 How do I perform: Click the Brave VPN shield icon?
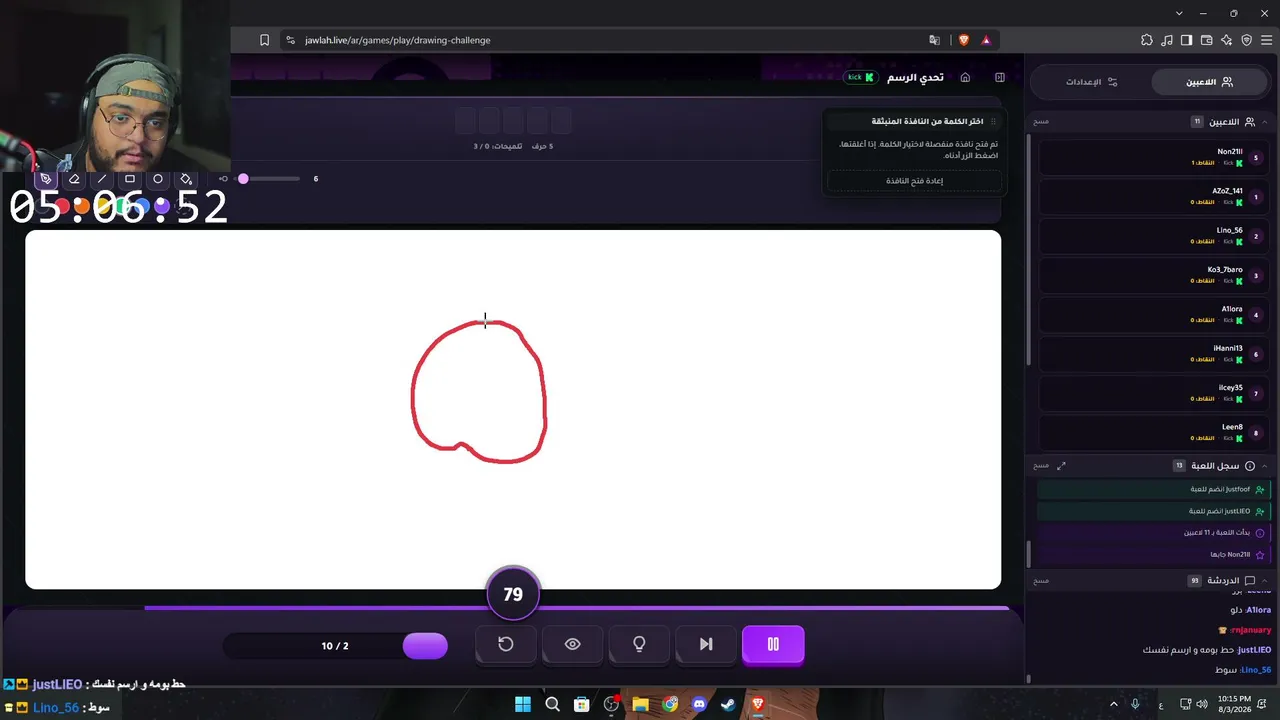[1246, 40]
